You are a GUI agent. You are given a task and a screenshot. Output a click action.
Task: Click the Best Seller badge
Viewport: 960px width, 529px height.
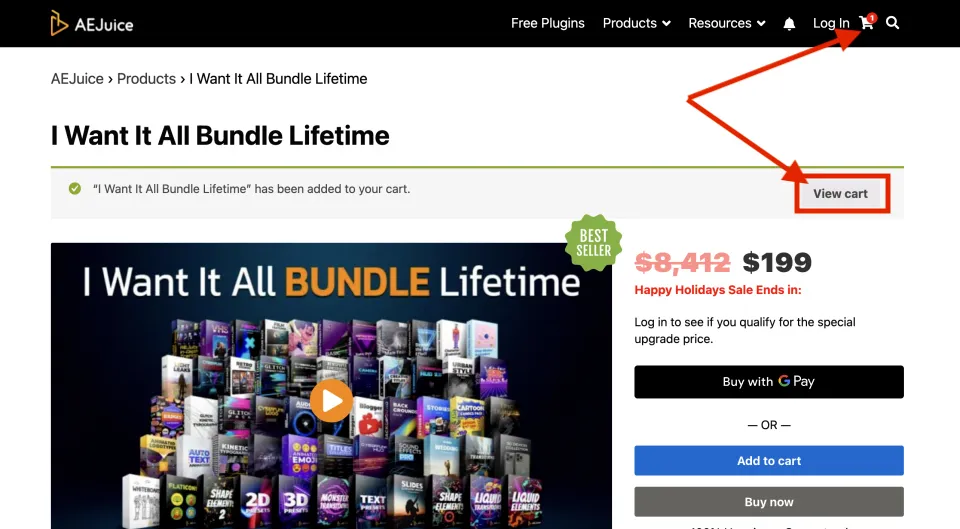[x=593, y=243]
